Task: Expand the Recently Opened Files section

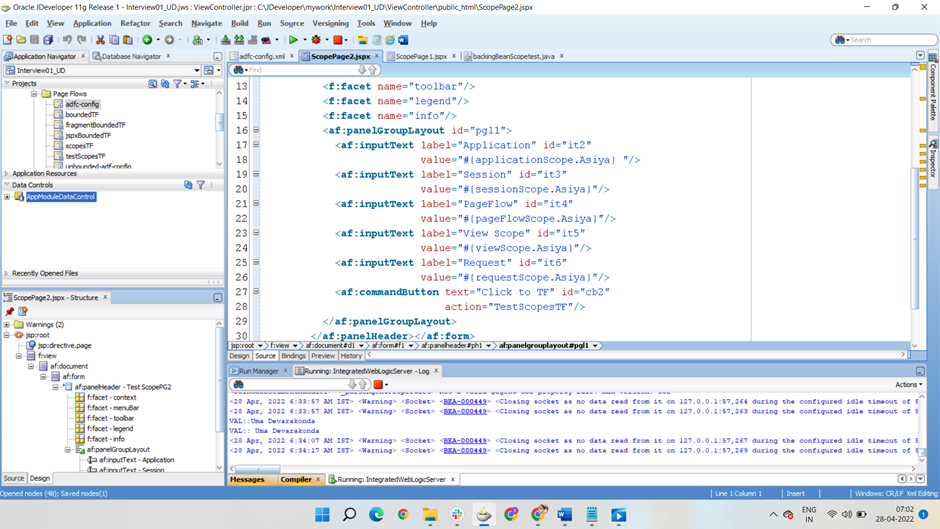Action: pyautogui.click(x=7, y=273)
